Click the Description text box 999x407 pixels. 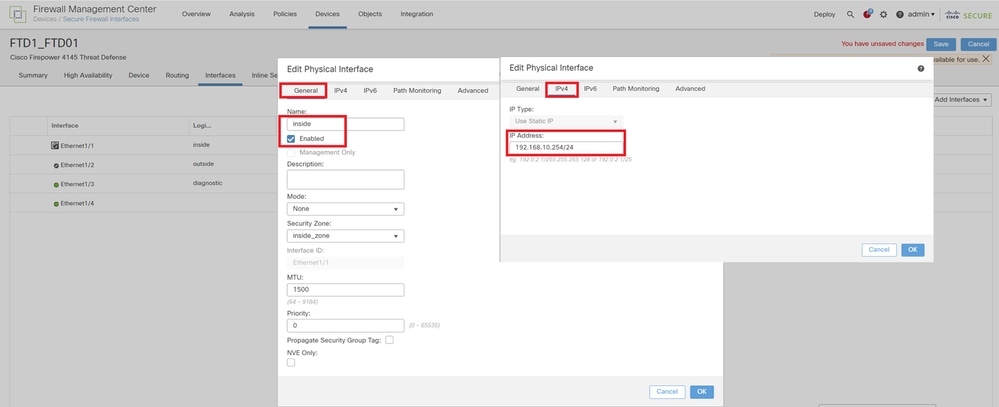tap(345, 179)
